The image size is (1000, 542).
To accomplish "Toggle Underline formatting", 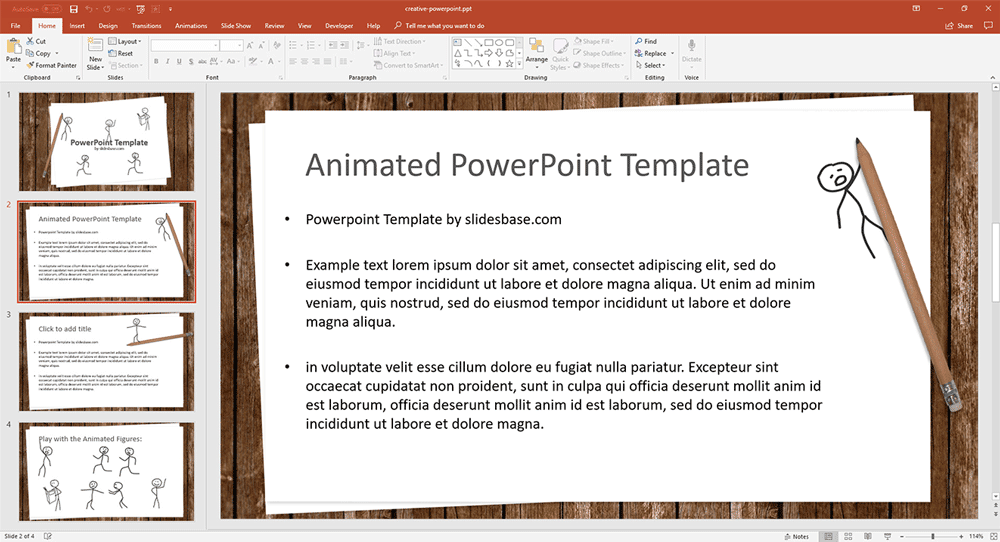I will [x=179, y=61].
